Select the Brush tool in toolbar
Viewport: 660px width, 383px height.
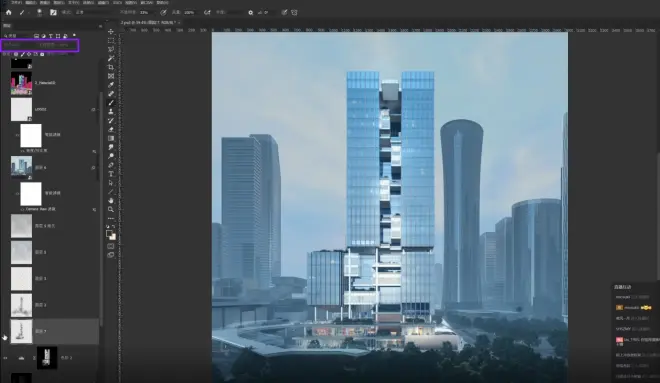point(111,103)
